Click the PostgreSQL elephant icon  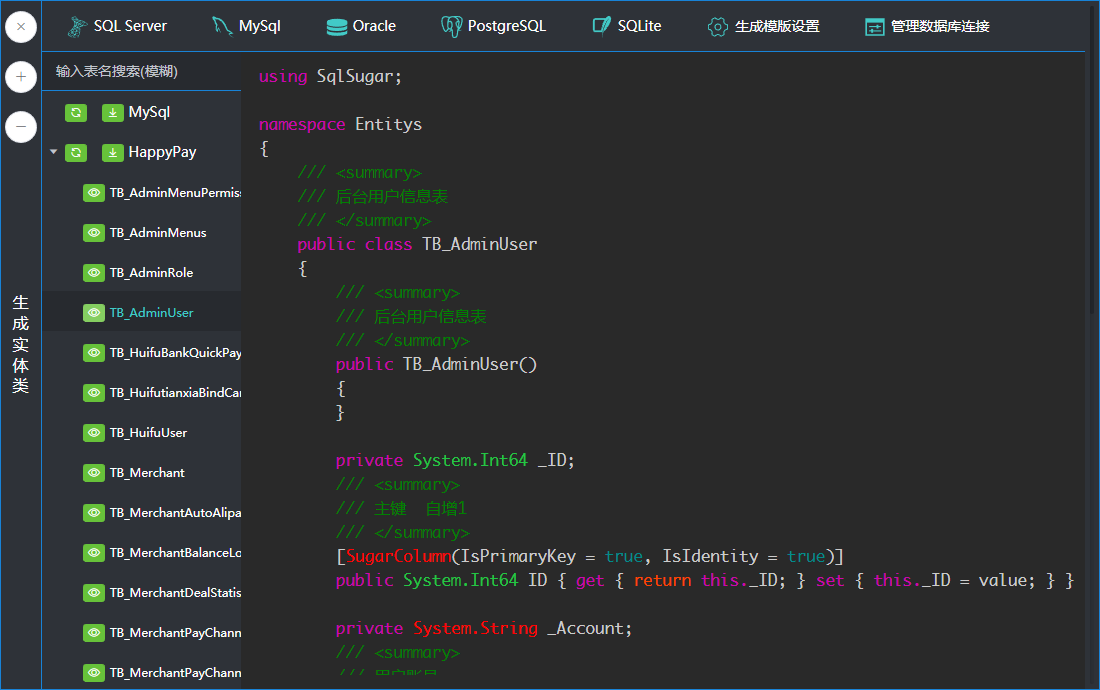(x=451, y=27)
